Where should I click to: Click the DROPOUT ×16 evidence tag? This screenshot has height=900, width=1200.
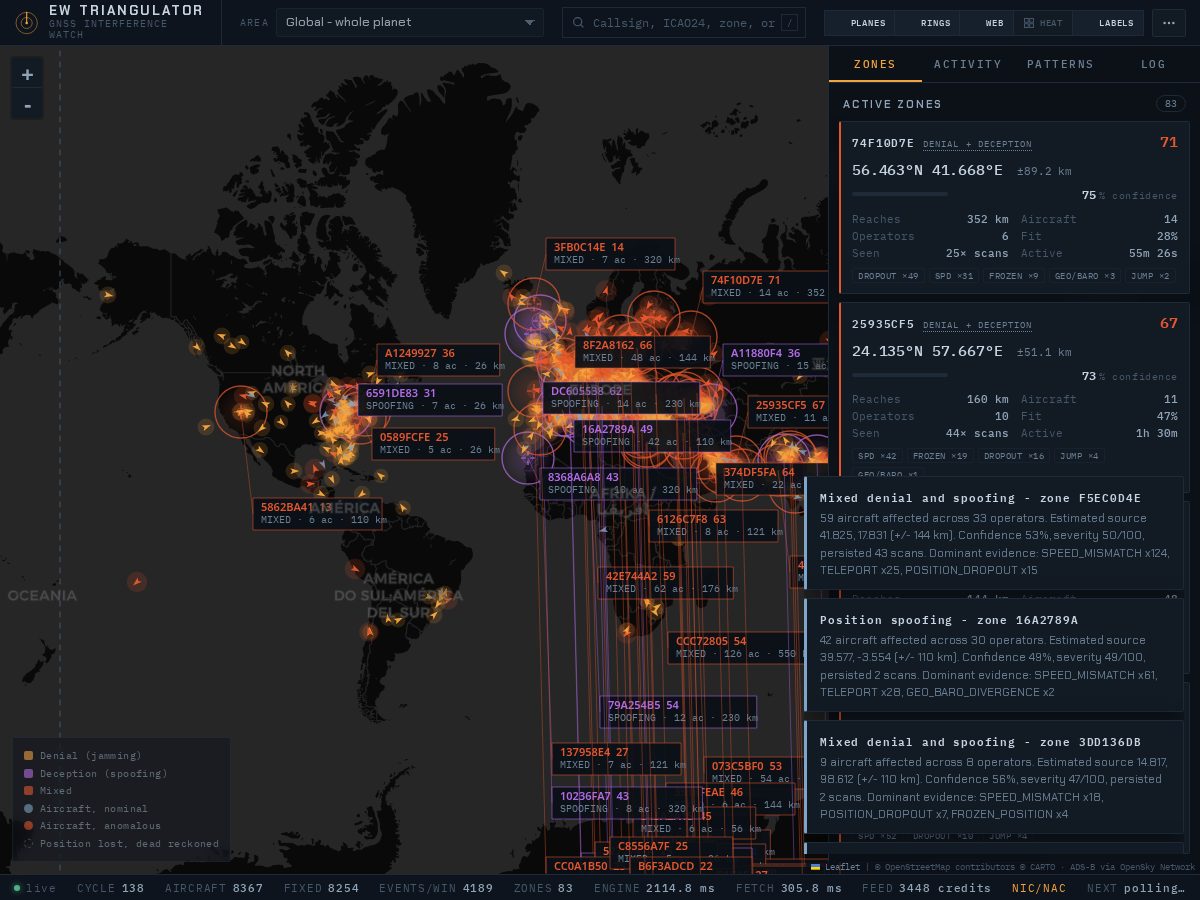coord(1014,456)
